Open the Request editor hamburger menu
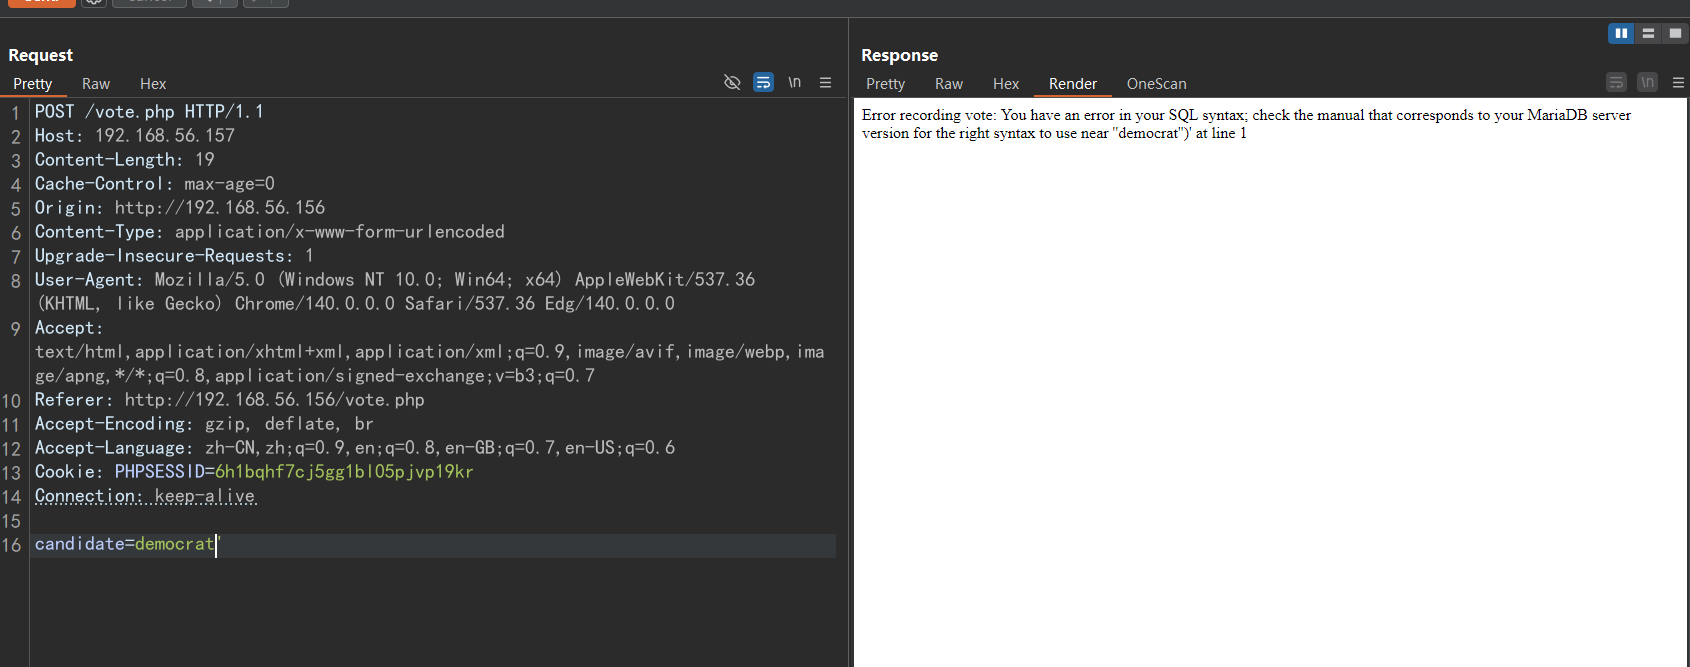 825,82
